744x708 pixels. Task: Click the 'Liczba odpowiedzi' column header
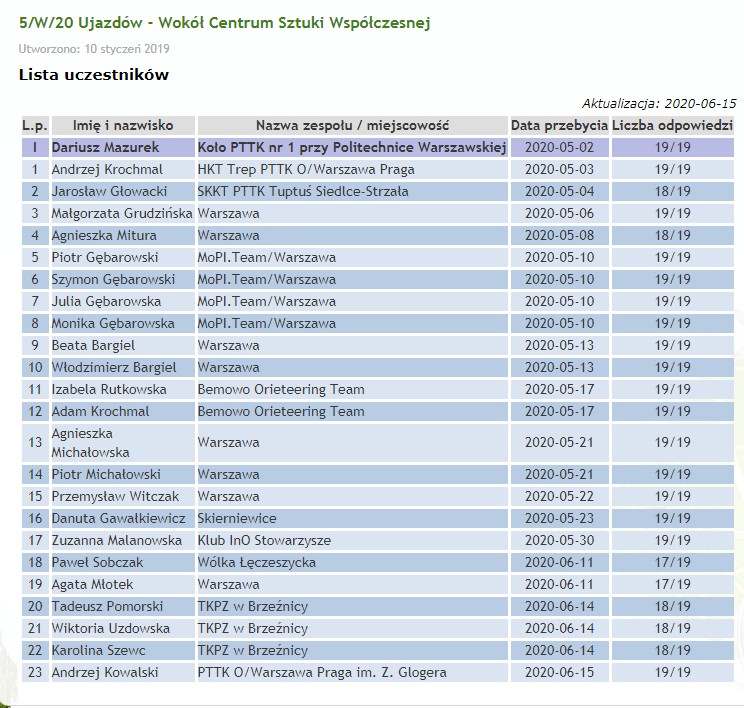tap(672, 125)
